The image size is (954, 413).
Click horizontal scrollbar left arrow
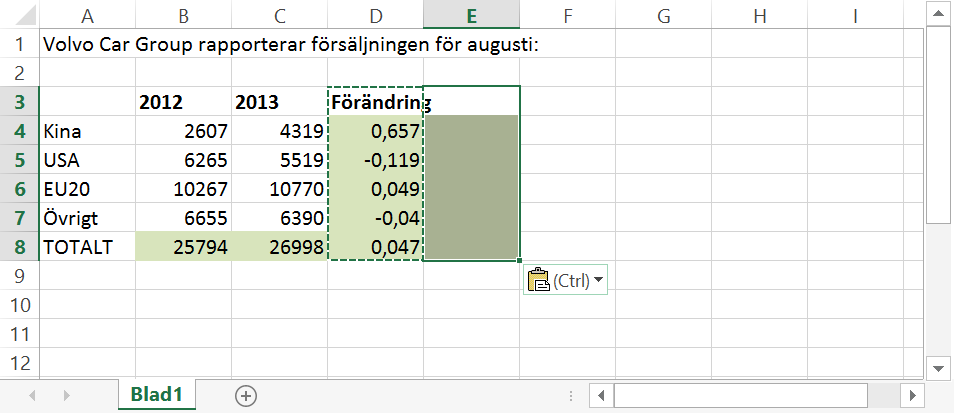tap(601, 396)
